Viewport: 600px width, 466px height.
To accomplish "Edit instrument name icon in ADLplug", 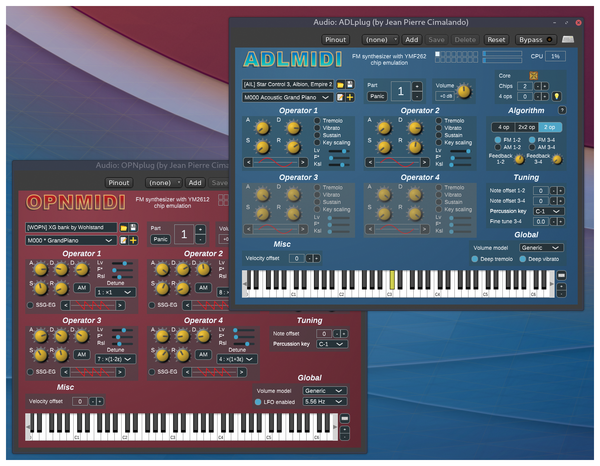I will tap(340, 97).
